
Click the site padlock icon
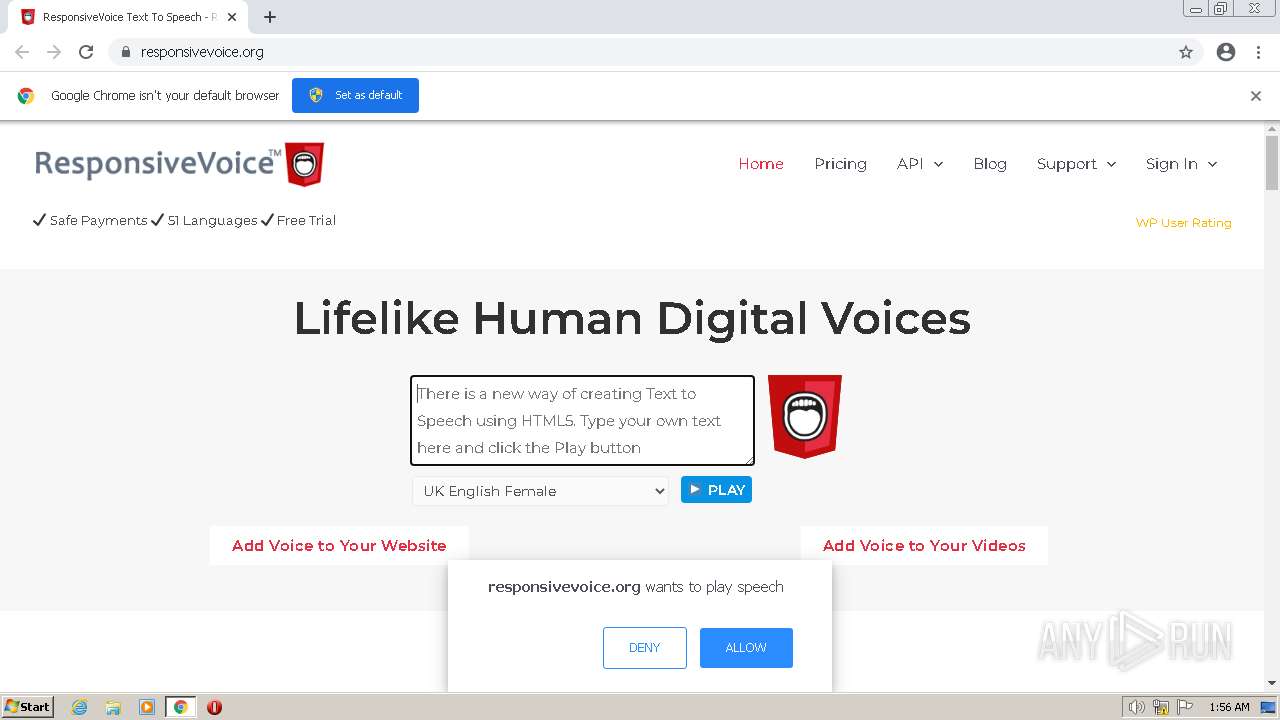[125, 52]
